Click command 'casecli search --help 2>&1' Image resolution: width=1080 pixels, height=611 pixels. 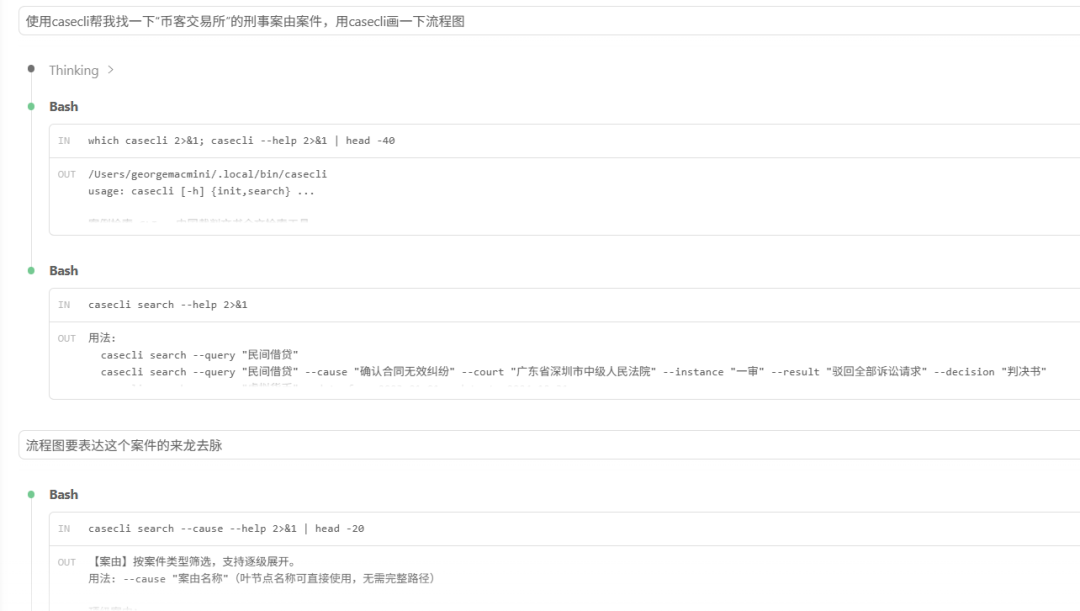(167, 304)
